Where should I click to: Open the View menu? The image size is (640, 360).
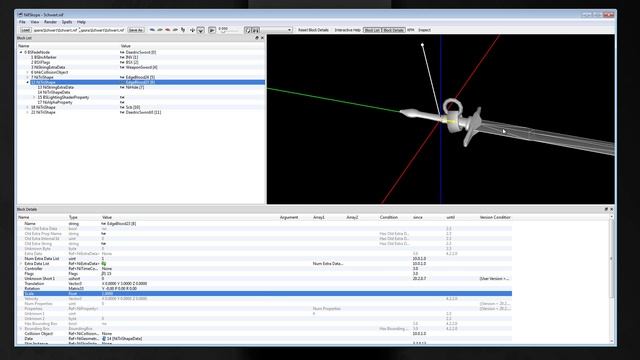tap(35, 22)
